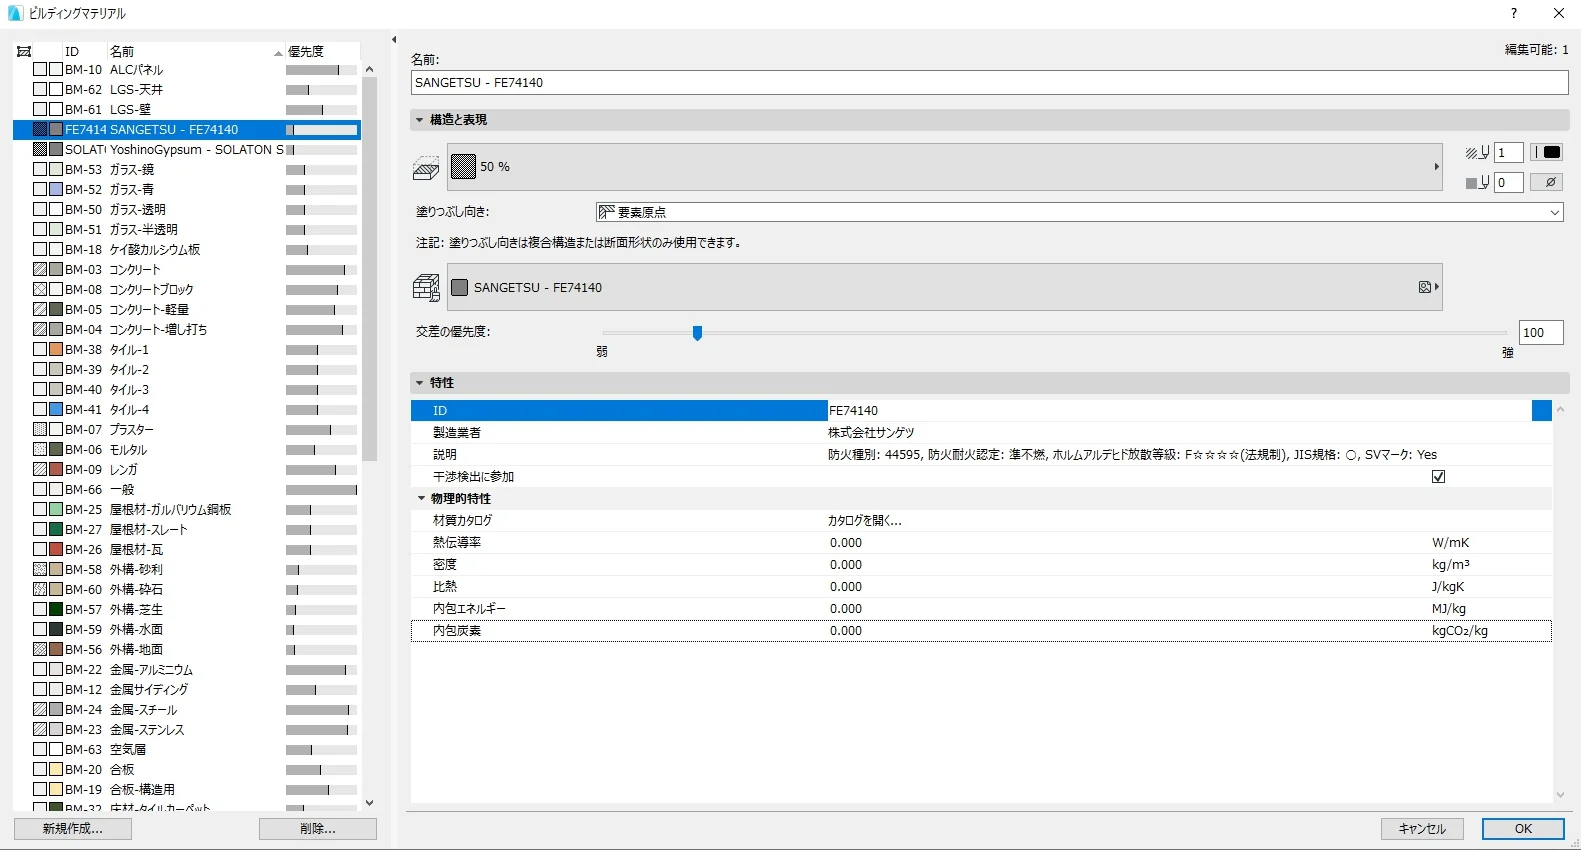Screen dimensions: 1581x850
Task: Click fill pattern icon of SOLATON row
Action: [40, 149]
